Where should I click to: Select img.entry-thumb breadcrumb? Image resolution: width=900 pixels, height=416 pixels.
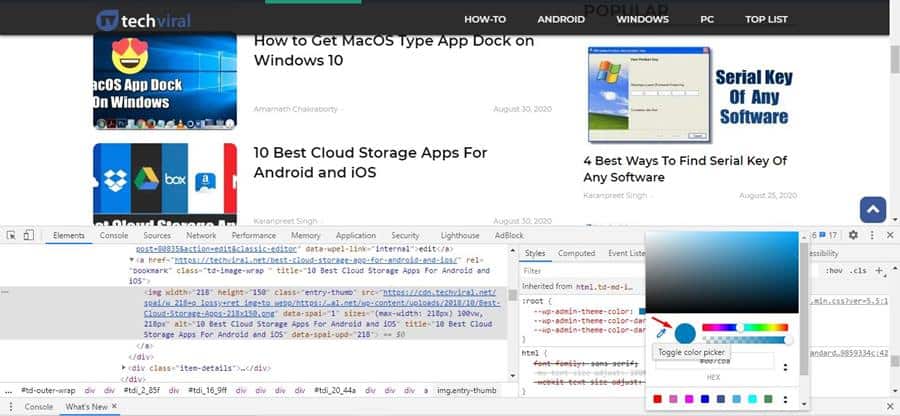point(467,390)
